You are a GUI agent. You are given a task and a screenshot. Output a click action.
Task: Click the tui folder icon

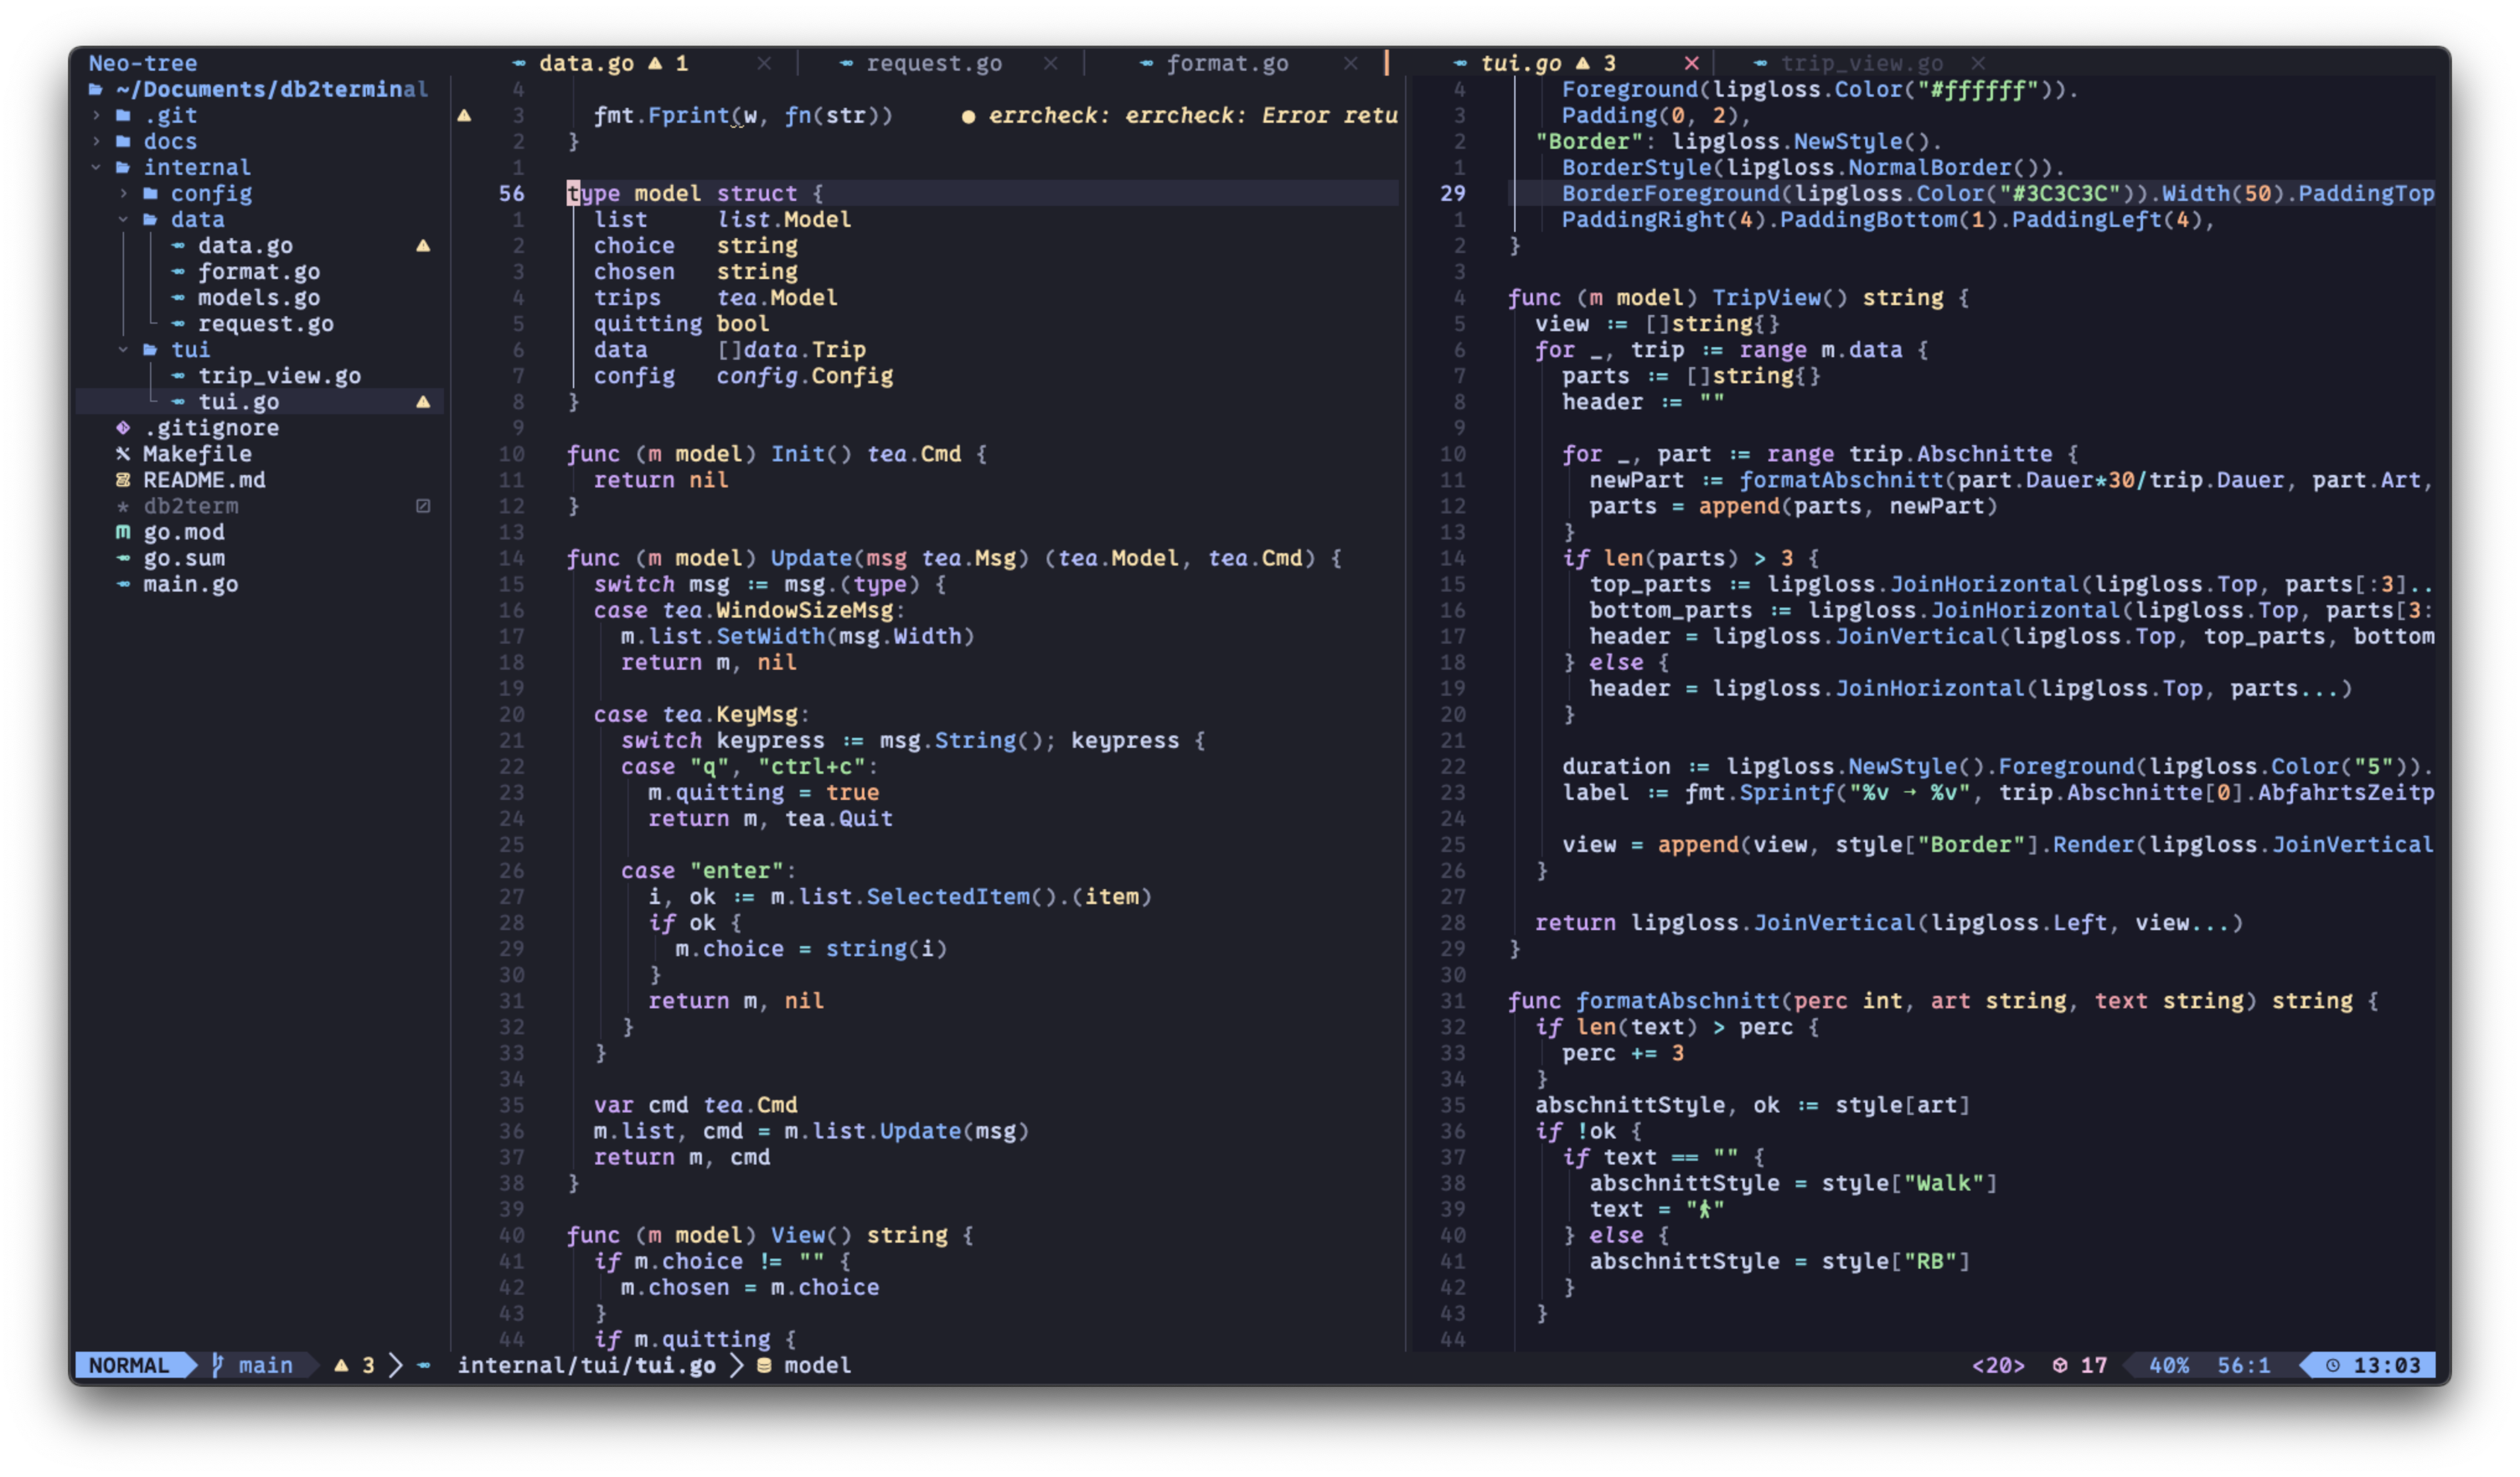click(151, 350)
